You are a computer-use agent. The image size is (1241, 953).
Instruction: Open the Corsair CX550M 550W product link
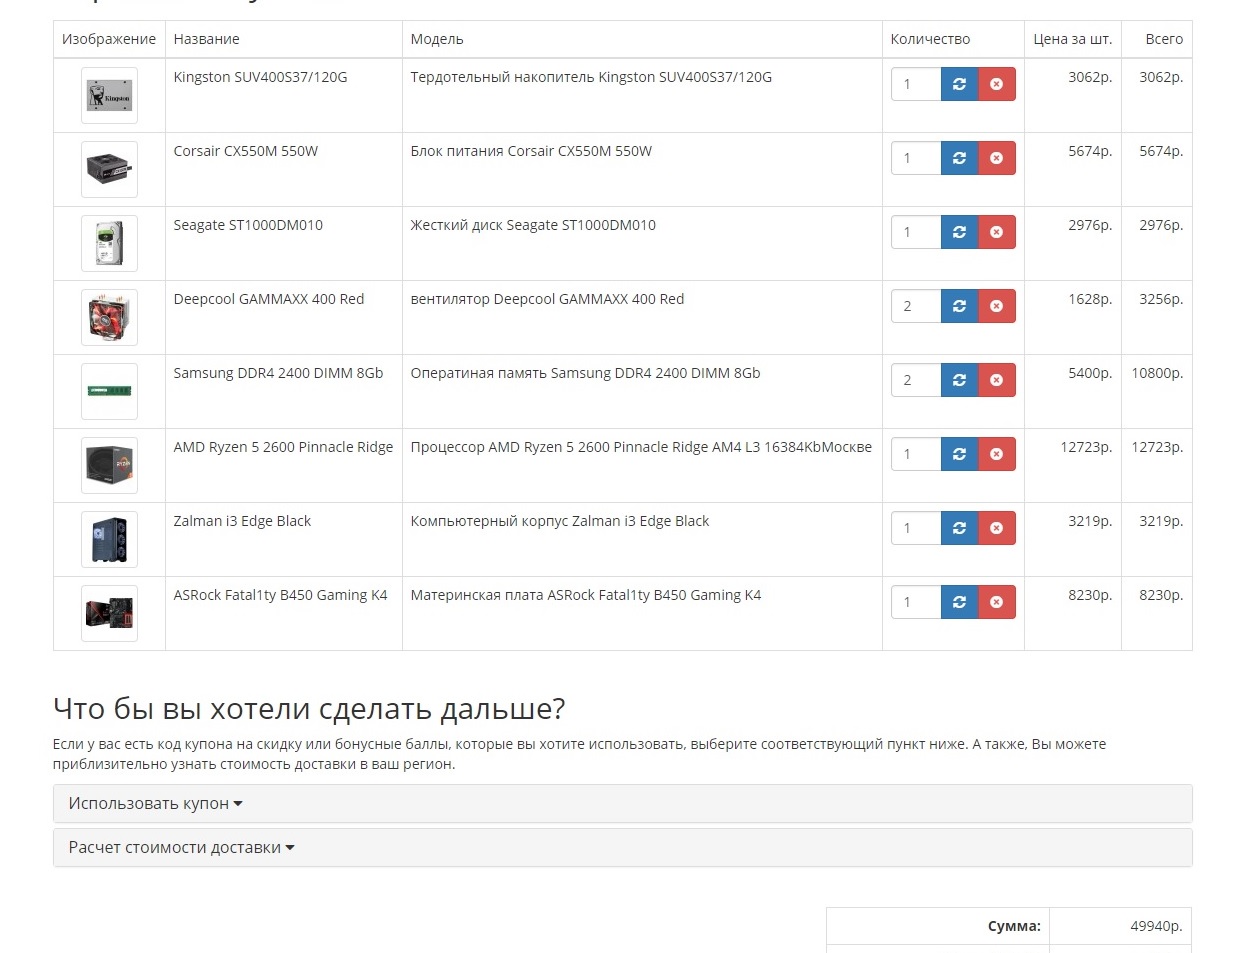click(x=246, y=151)
